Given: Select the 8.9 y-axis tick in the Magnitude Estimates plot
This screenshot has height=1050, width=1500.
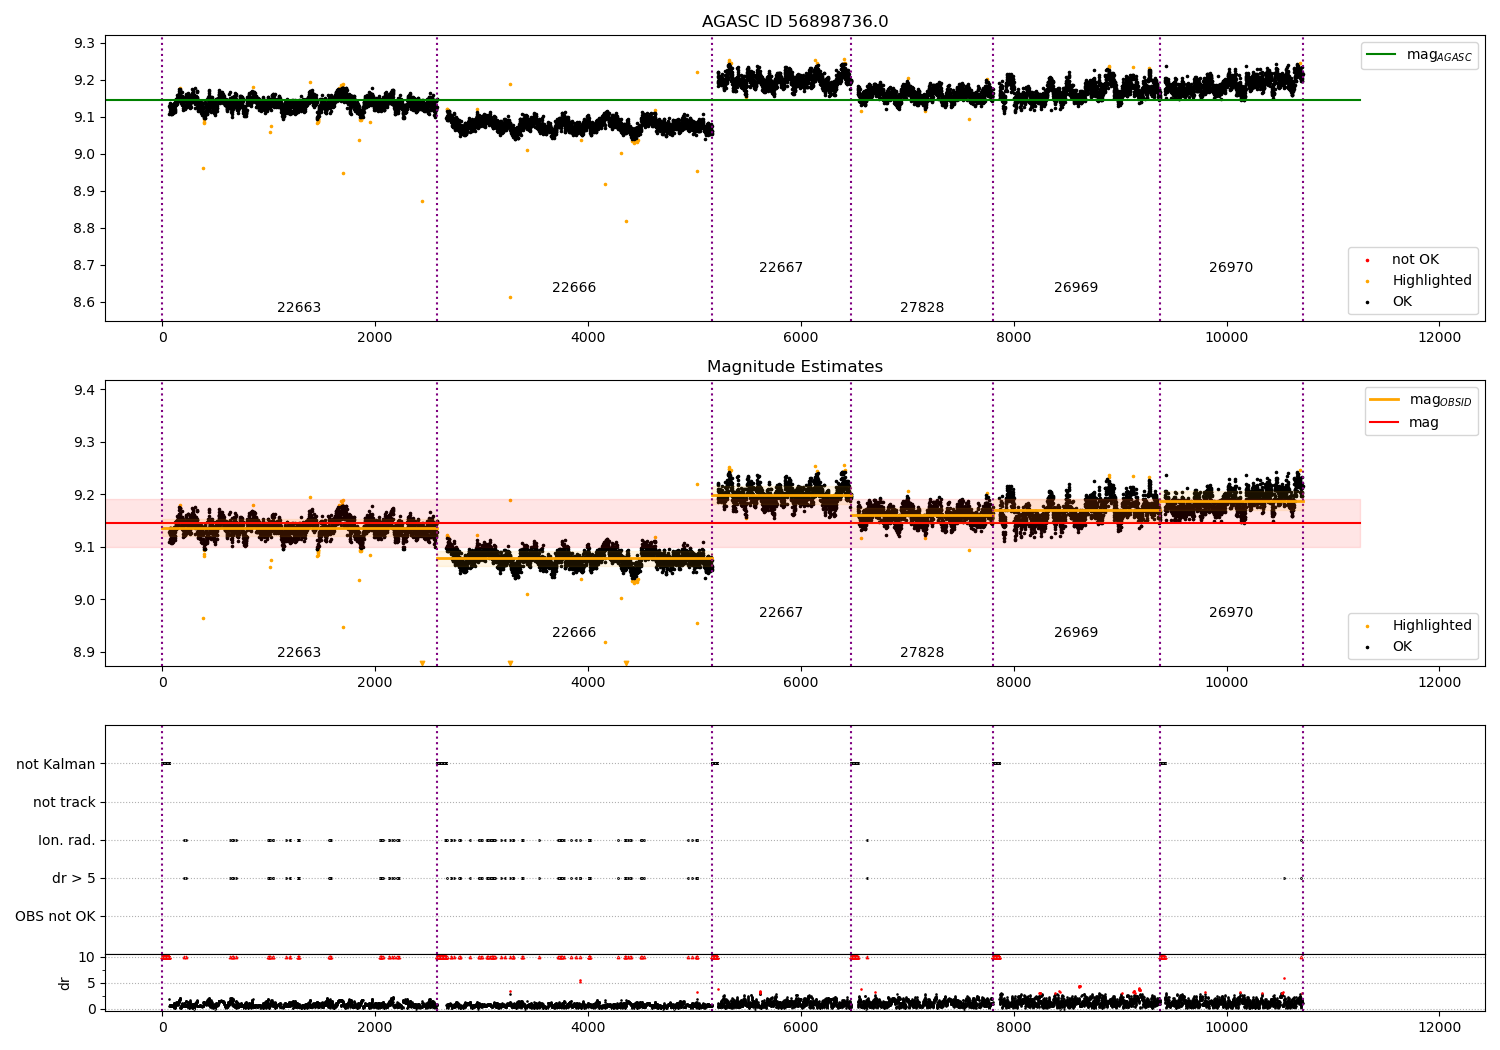Looking at the screenshot, I should click(84, 653).
